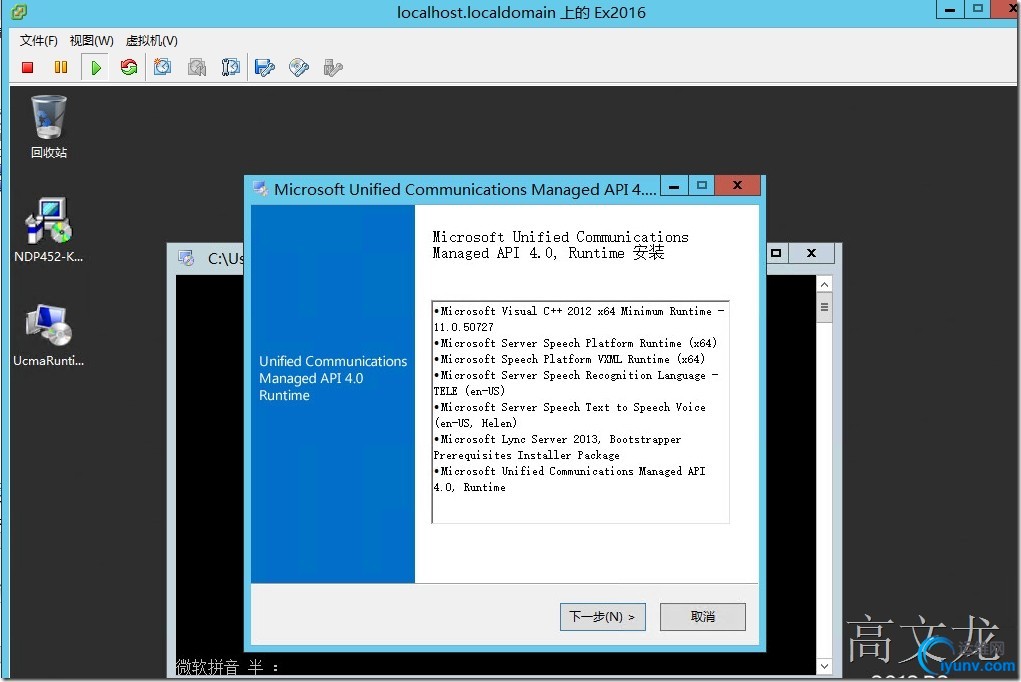1021x682 pixels.
Task: Click 'Microsoft Server Speech Recognition Language' entry
Action: pos(576,383)
